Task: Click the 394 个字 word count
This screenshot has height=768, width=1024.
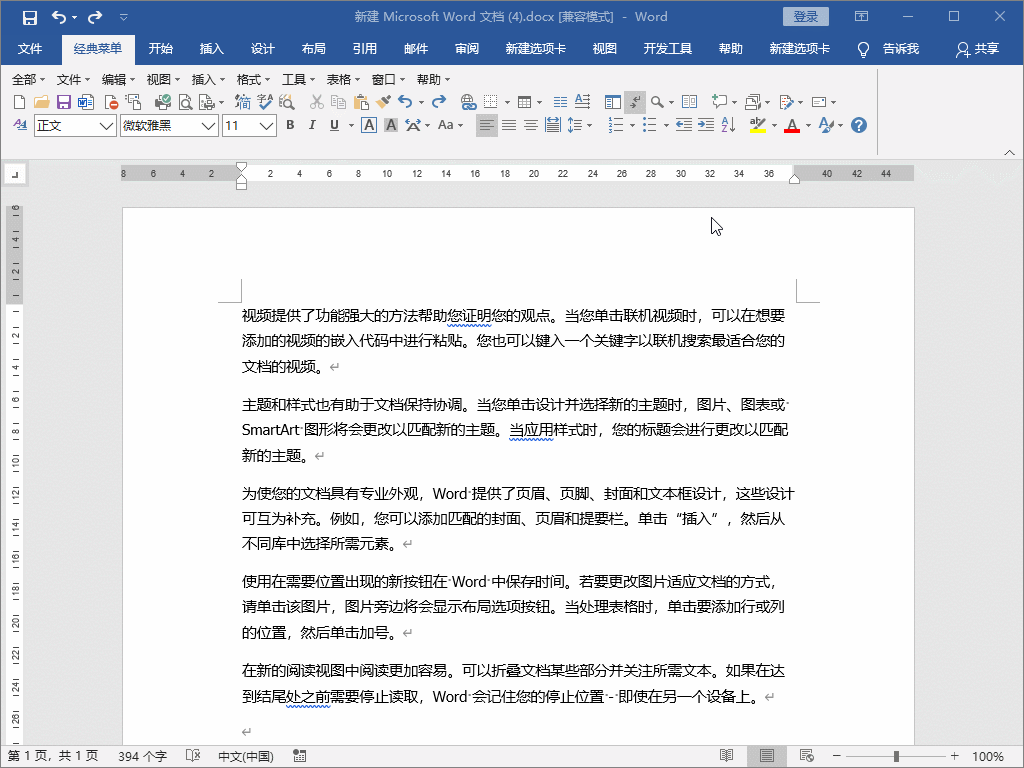Action: (142, 756)
